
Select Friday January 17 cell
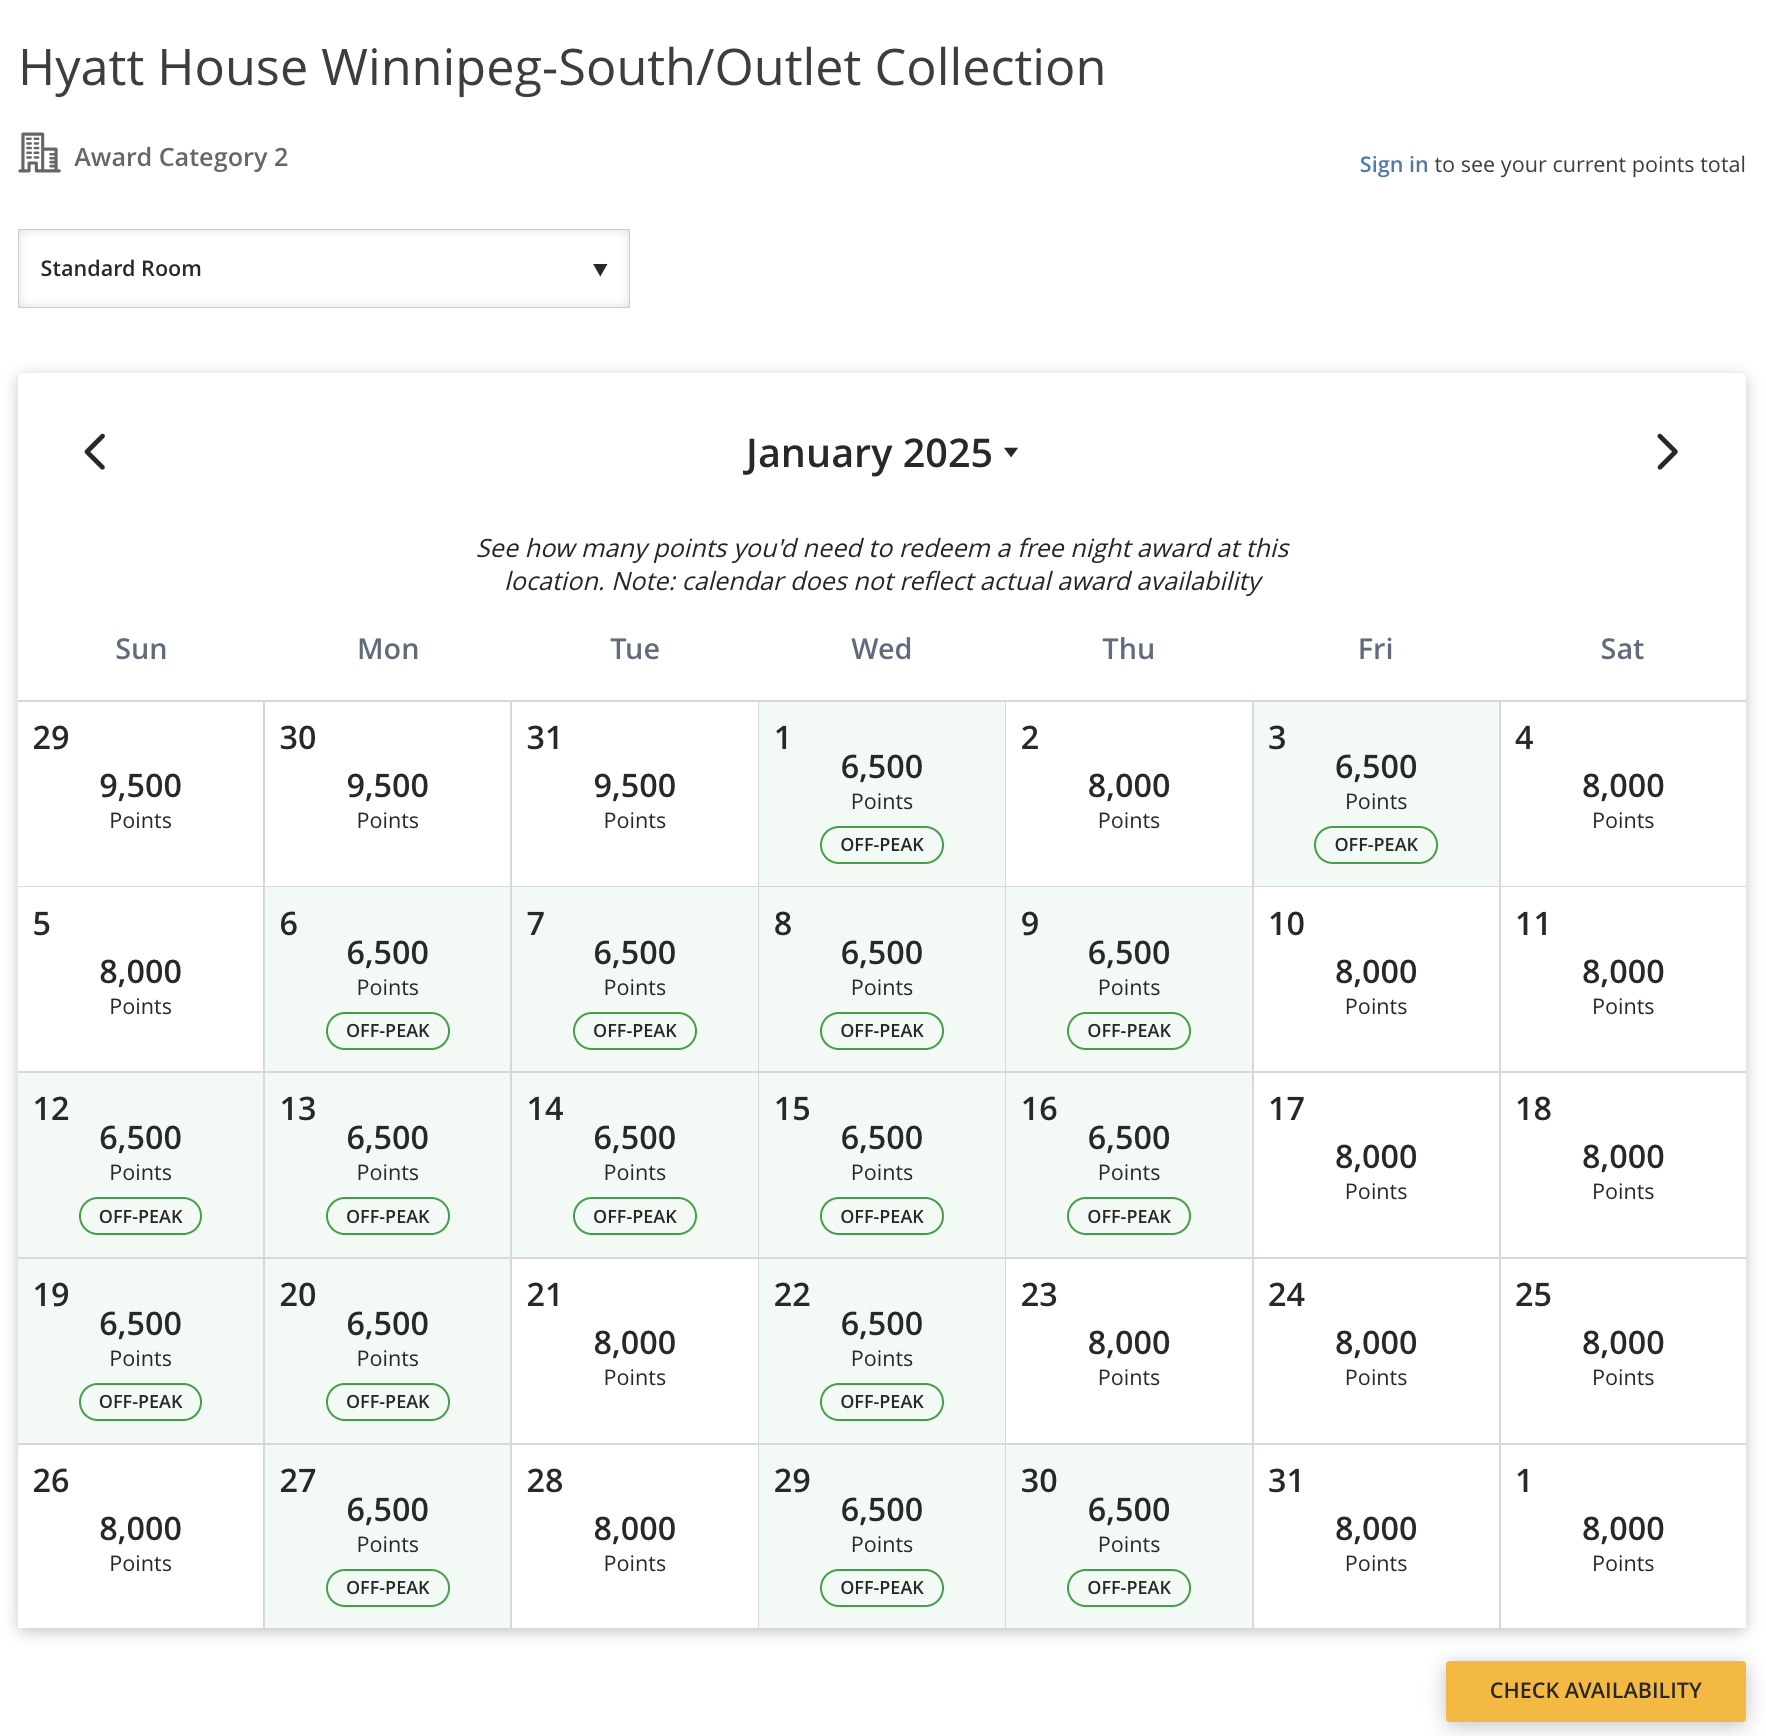click(x=1376, y=1165)
